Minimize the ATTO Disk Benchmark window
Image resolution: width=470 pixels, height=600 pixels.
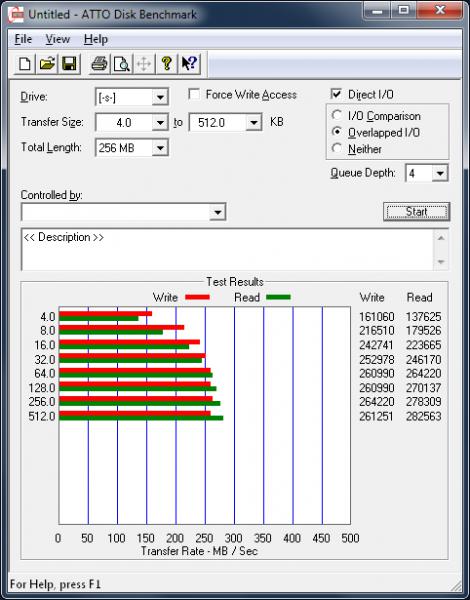pos(377,11)
